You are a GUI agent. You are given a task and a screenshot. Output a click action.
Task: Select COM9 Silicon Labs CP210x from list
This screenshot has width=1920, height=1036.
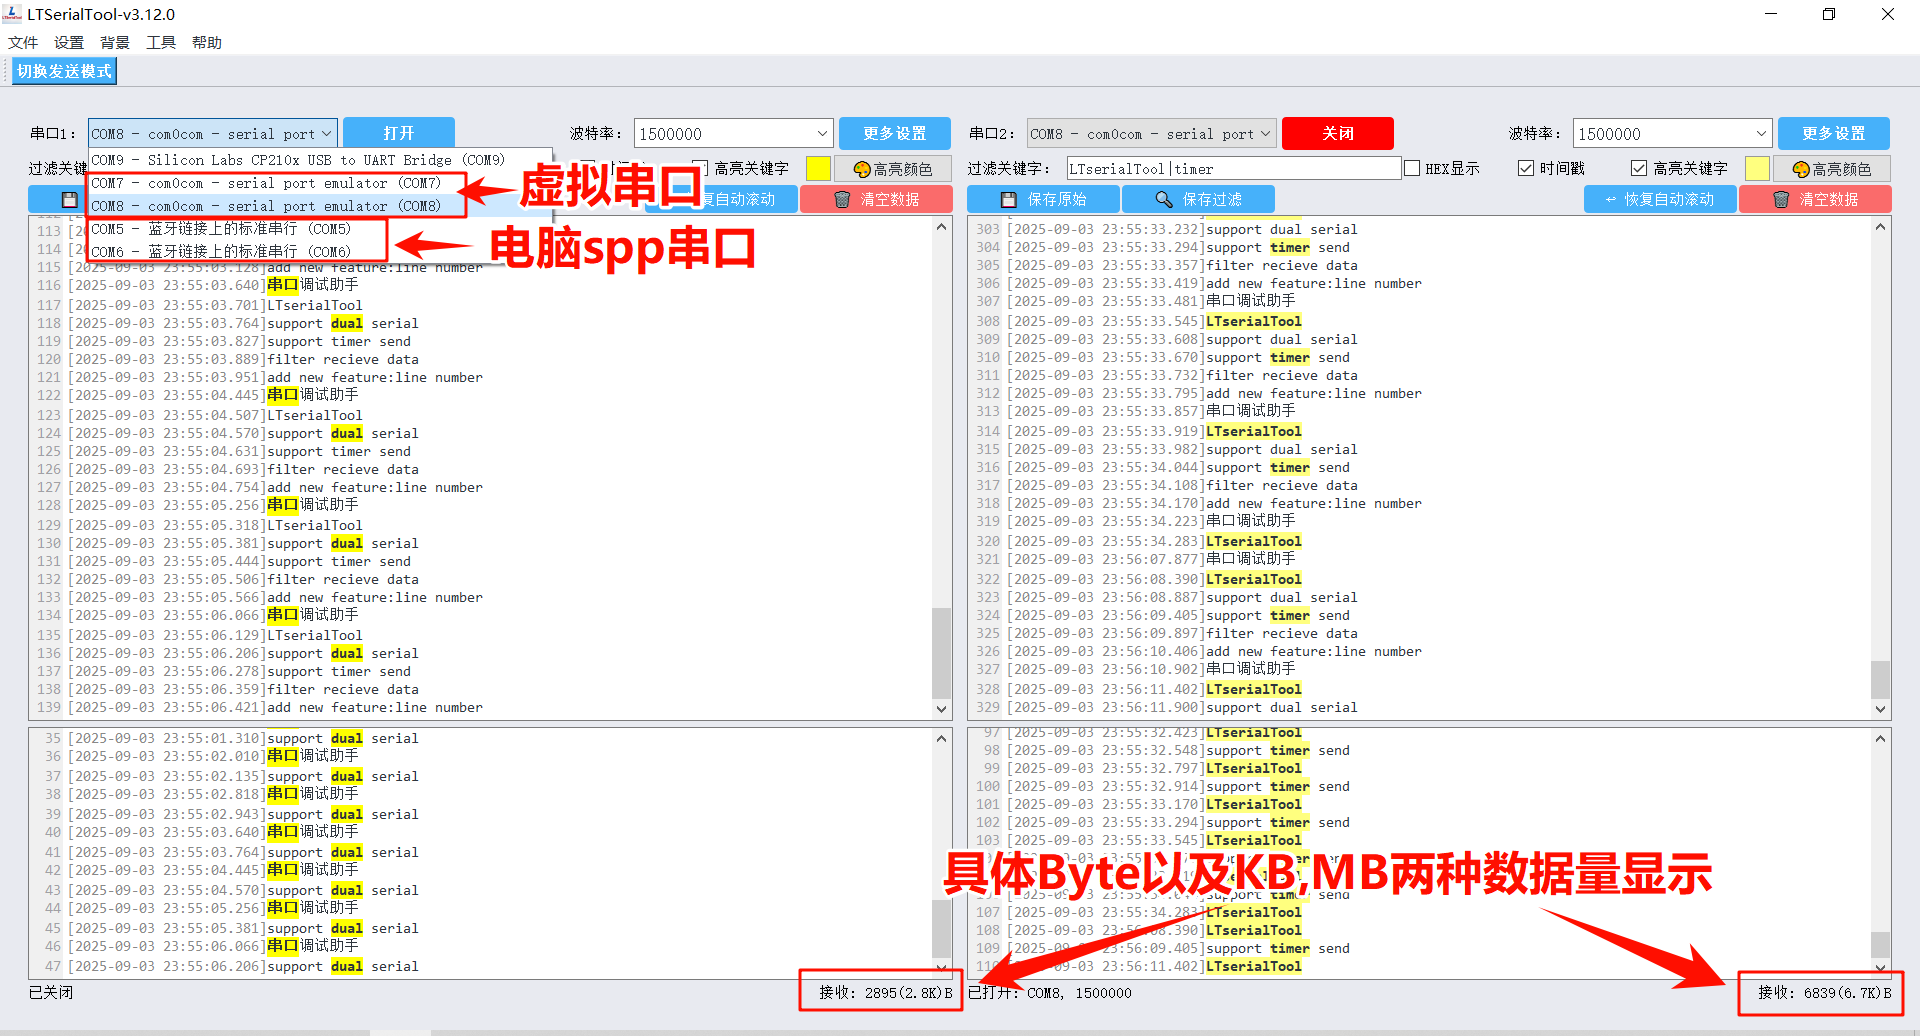(x=298, y=160)
